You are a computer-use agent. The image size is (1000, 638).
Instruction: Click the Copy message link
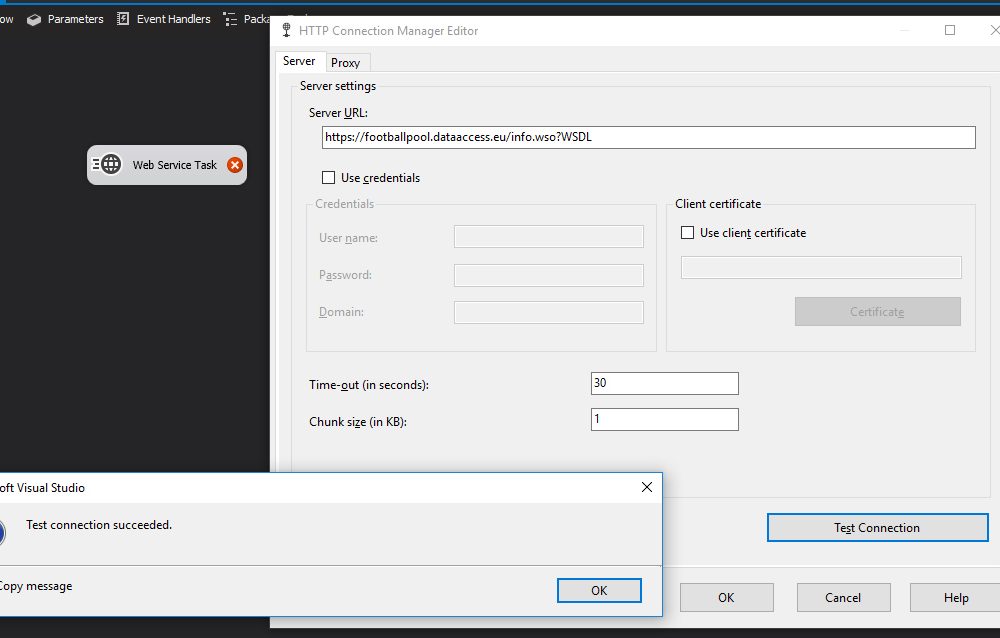click(36, 586)
